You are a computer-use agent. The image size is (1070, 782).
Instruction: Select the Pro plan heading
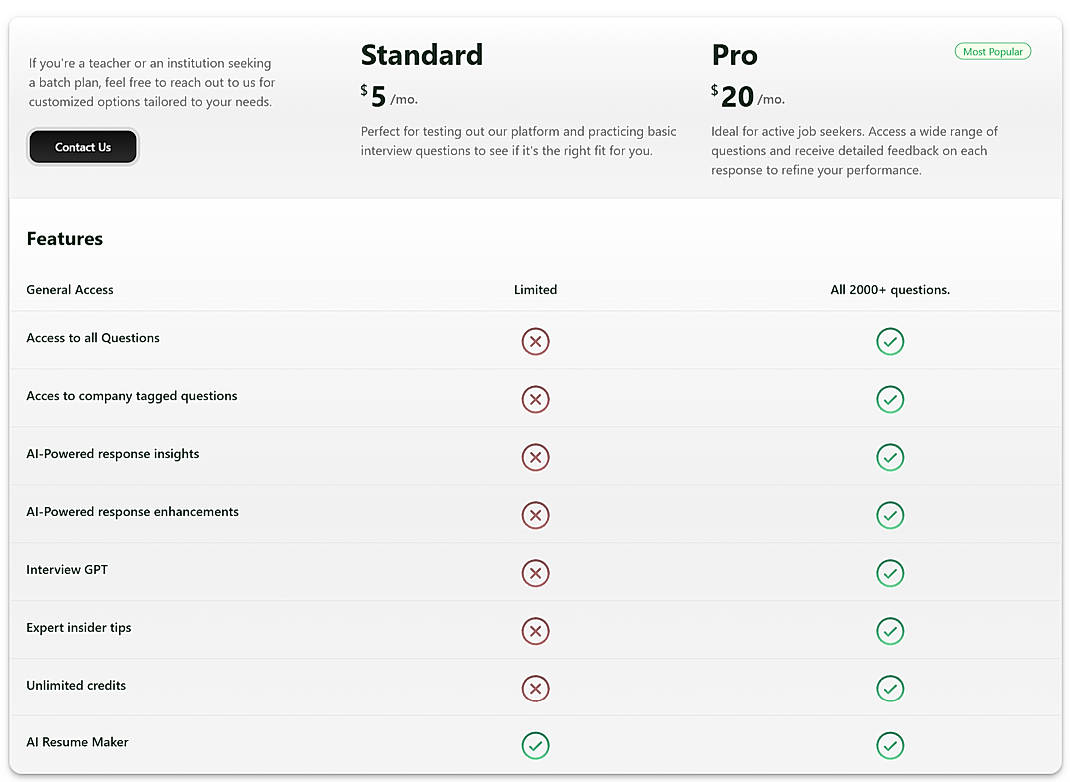point(734,54)
